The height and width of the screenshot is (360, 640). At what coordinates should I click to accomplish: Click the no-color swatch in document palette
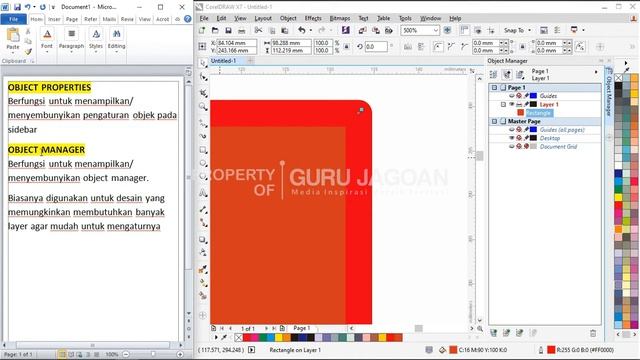[x=239, y=338]
